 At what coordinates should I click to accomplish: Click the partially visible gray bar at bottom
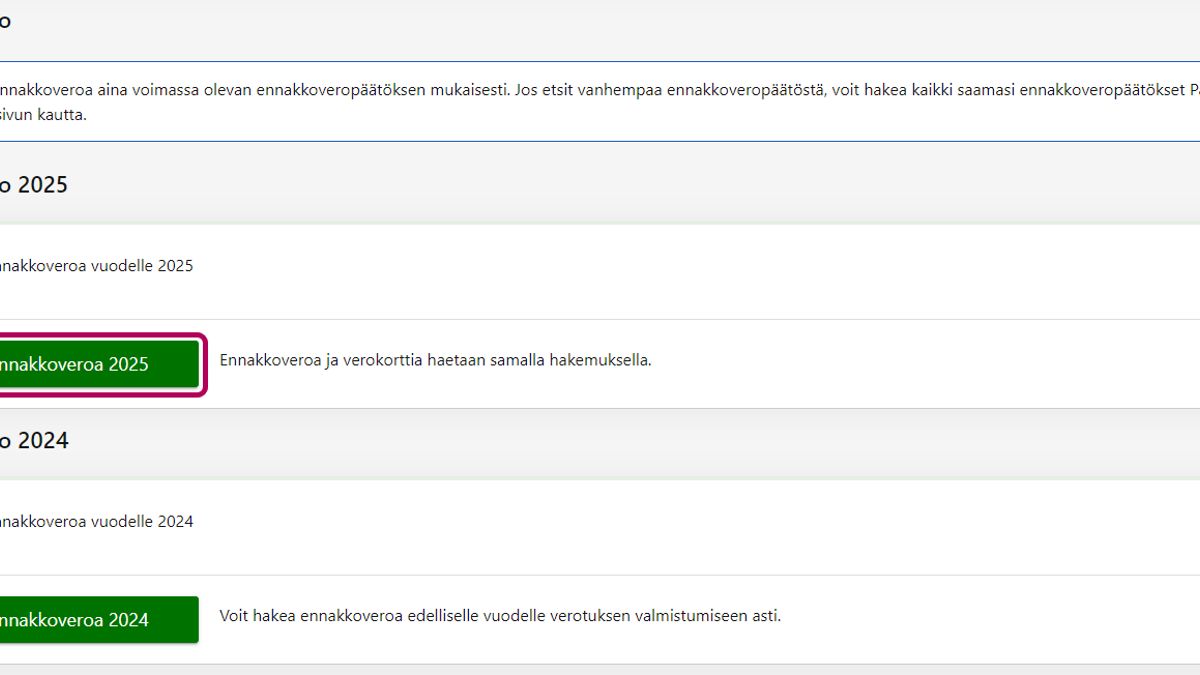(600, 669)
